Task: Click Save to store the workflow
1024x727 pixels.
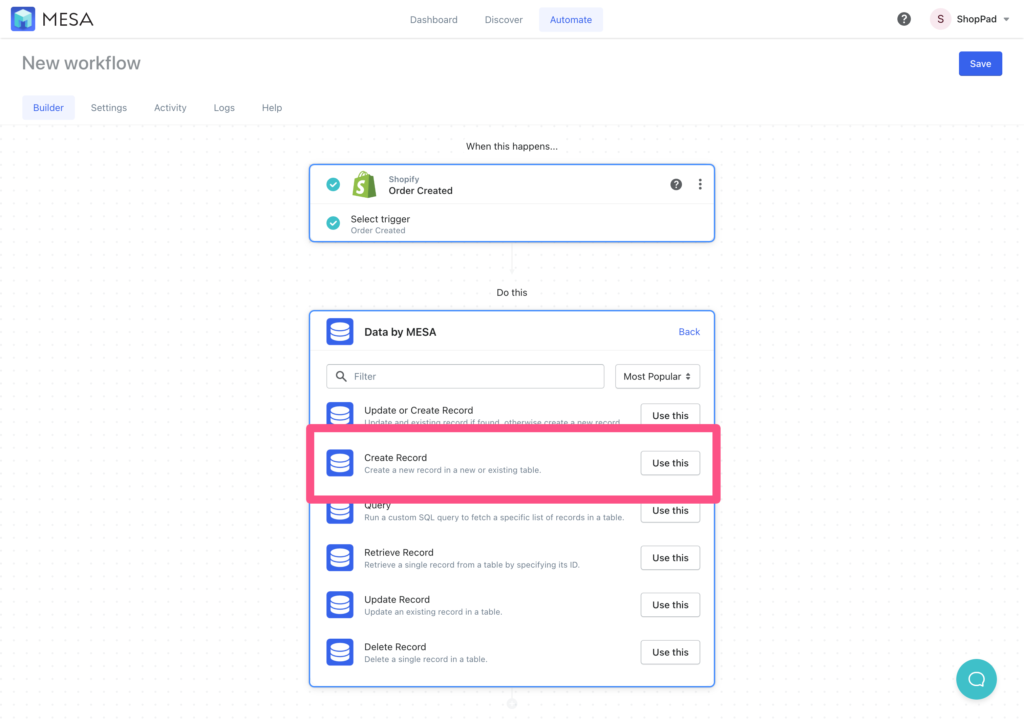Action: 980,63
